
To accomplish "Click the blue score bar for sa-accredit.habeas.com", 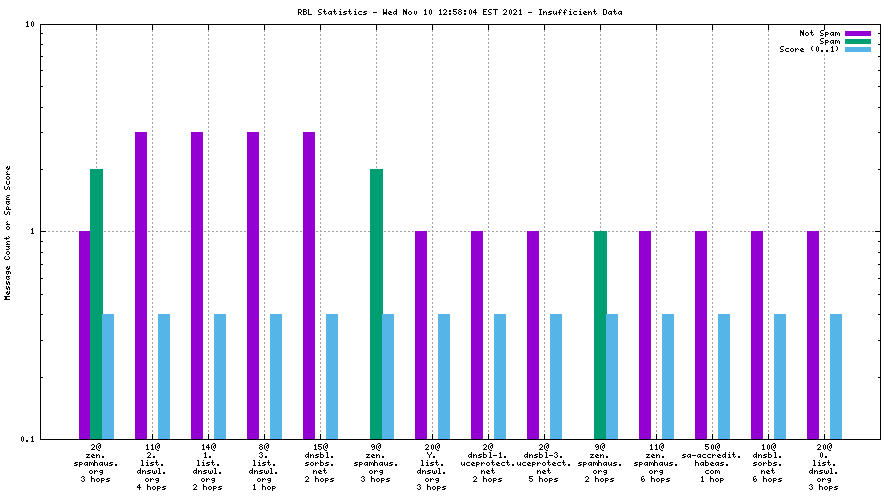I will pos(724,376).
